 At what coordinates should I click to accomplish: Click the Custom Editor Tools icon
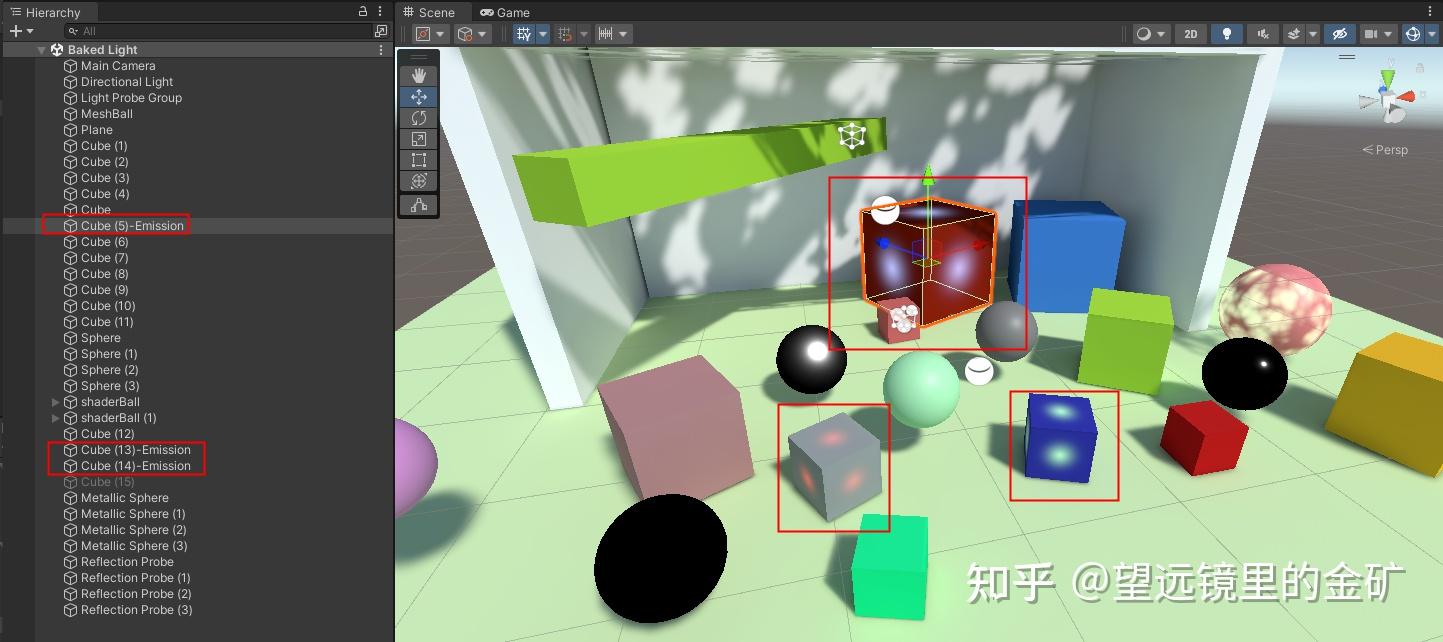[x=418, y=203]
